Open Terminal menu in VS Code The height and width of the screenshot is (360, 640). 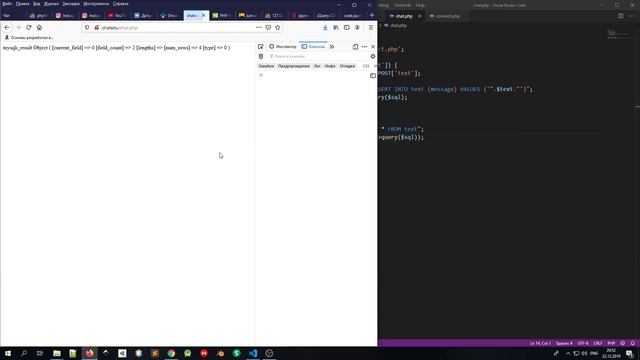(x=402, y=5)
